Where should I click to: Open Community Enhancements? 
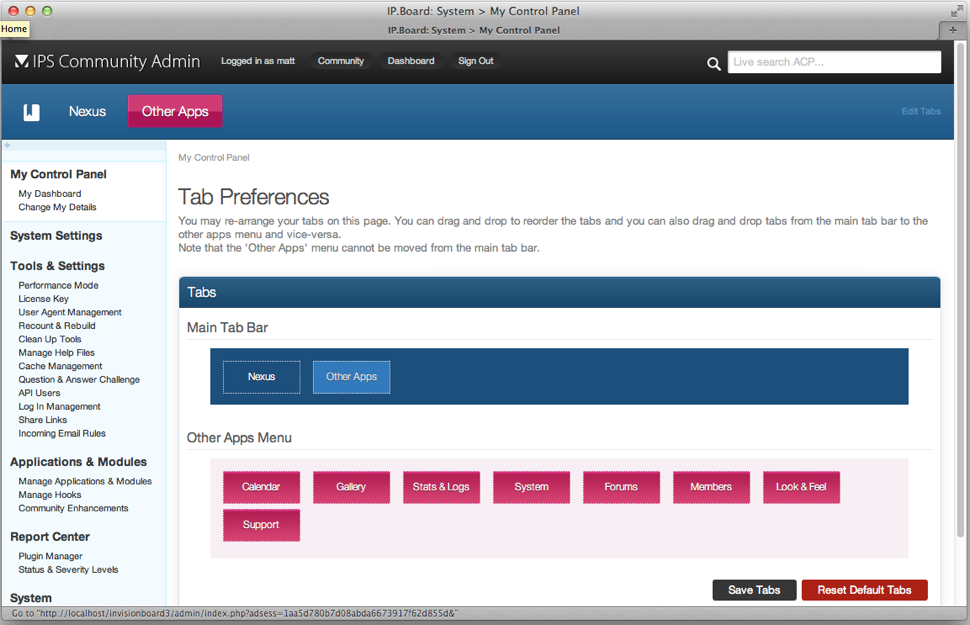74,509
